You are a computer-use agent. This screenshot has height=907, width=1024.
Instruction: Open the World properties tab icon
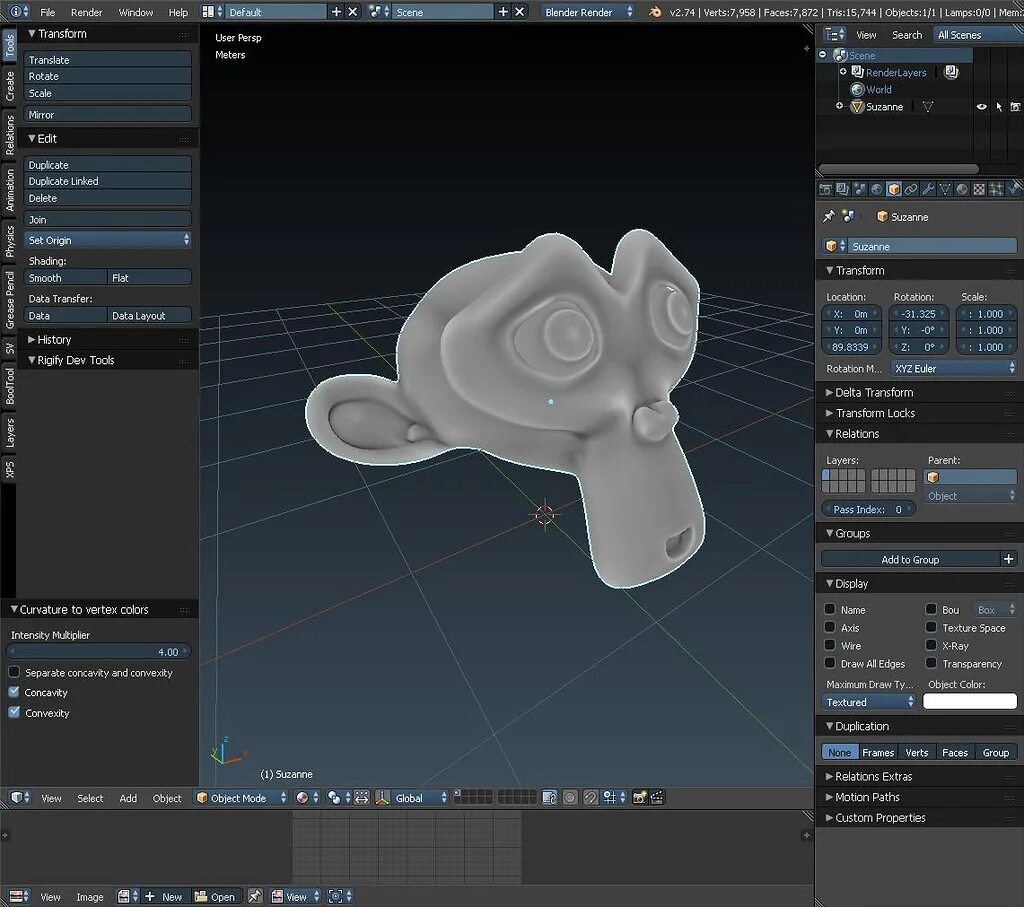click(876, 189)
